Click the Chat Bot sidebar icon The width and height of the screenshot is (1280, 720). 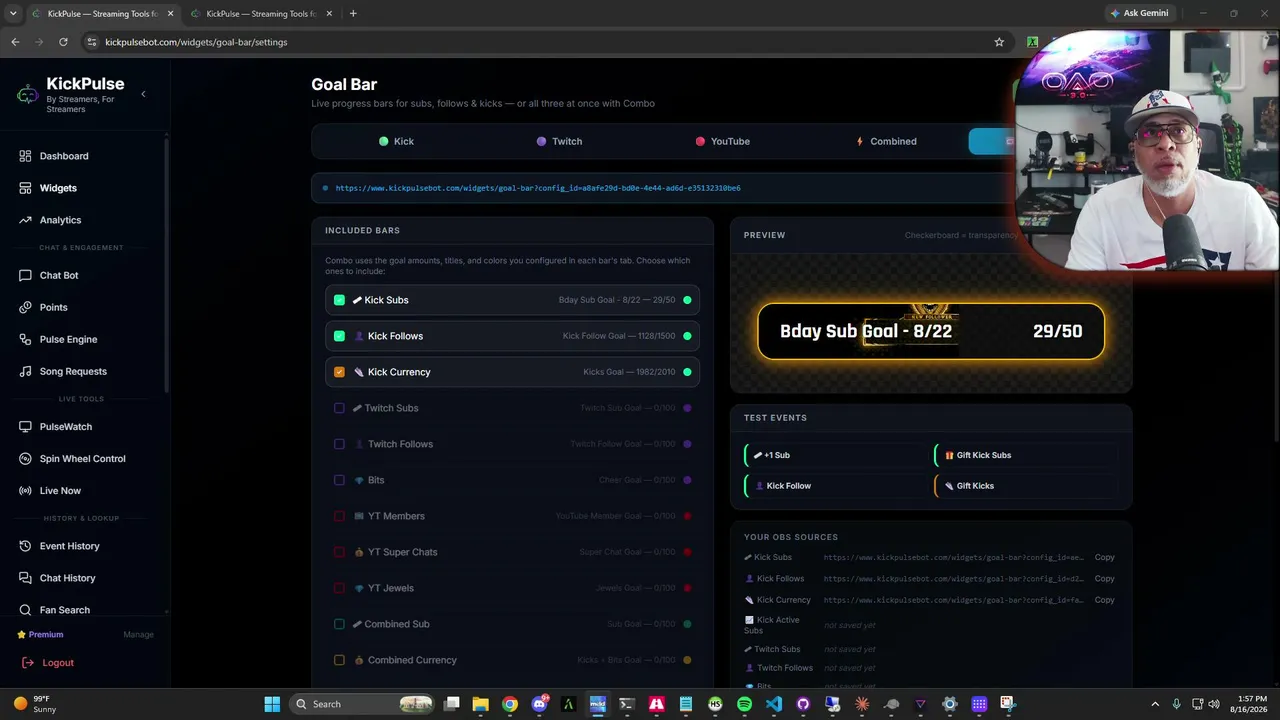[x=25, y=275]
